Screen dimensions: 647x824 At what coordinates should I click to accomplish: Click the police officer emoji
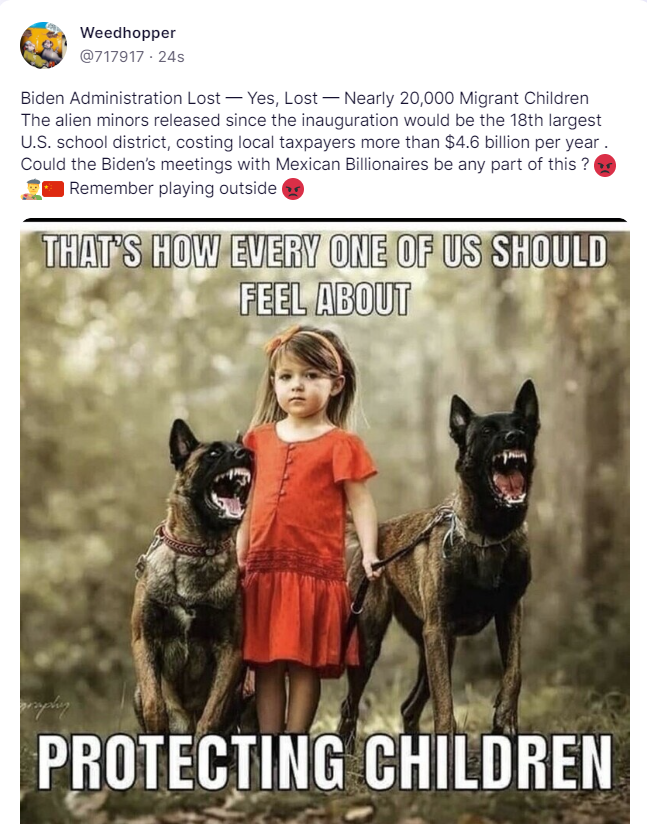point(31,189)
